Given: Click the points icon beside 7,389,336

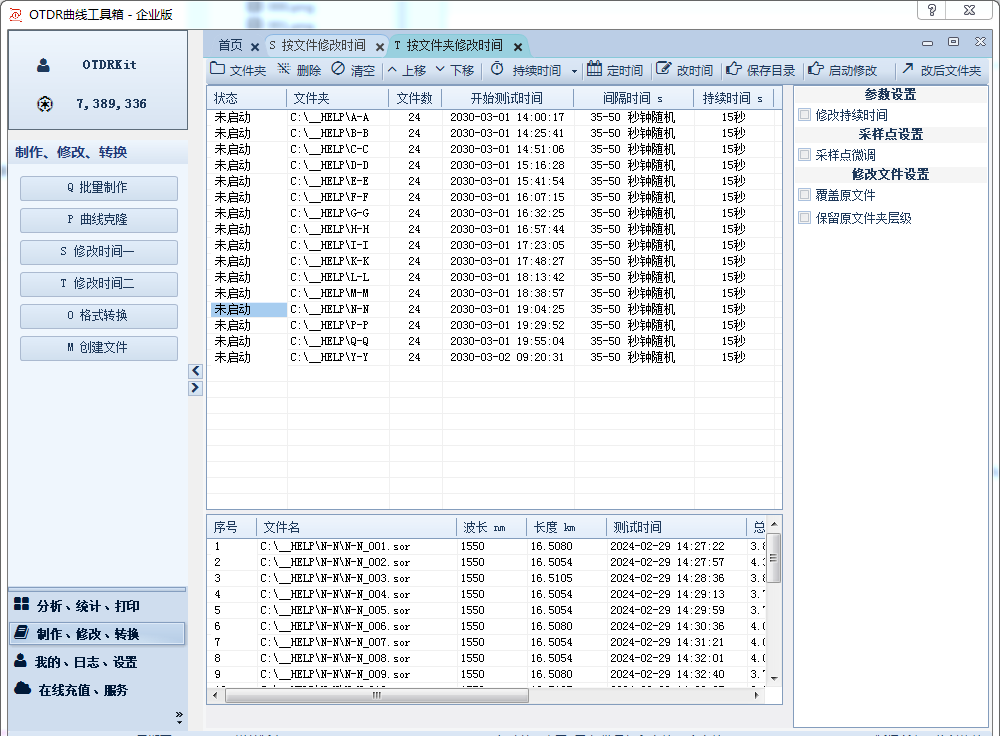Looking at the screenshot, I should (45, 104).
